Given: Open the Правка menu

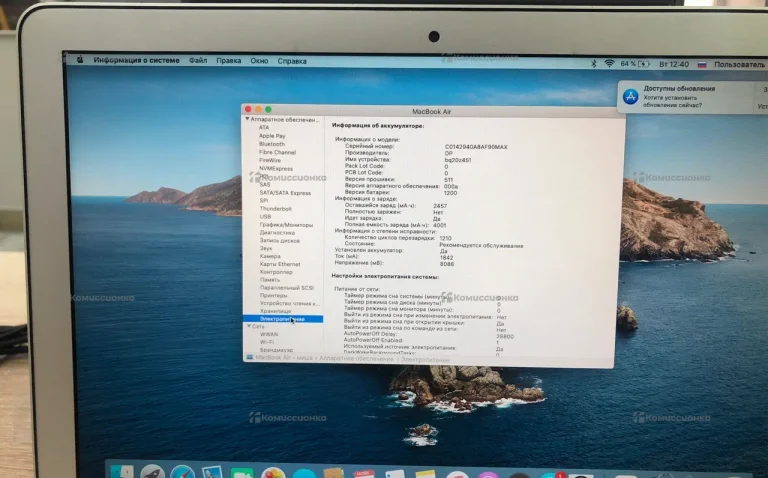Looking at the screenshot, I should [229, 61].
